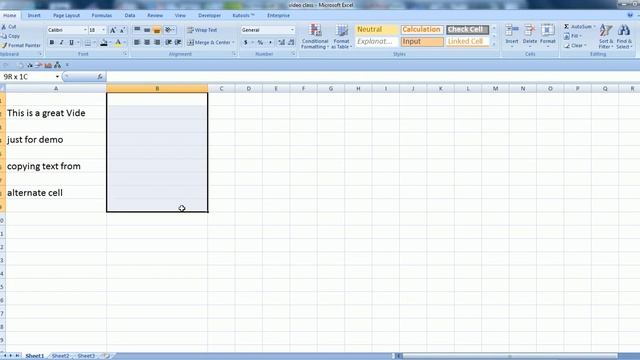The width and height of the screenshot is (640, 360).
Task: Open the Formulas ribbon tab
Action: 102,16
